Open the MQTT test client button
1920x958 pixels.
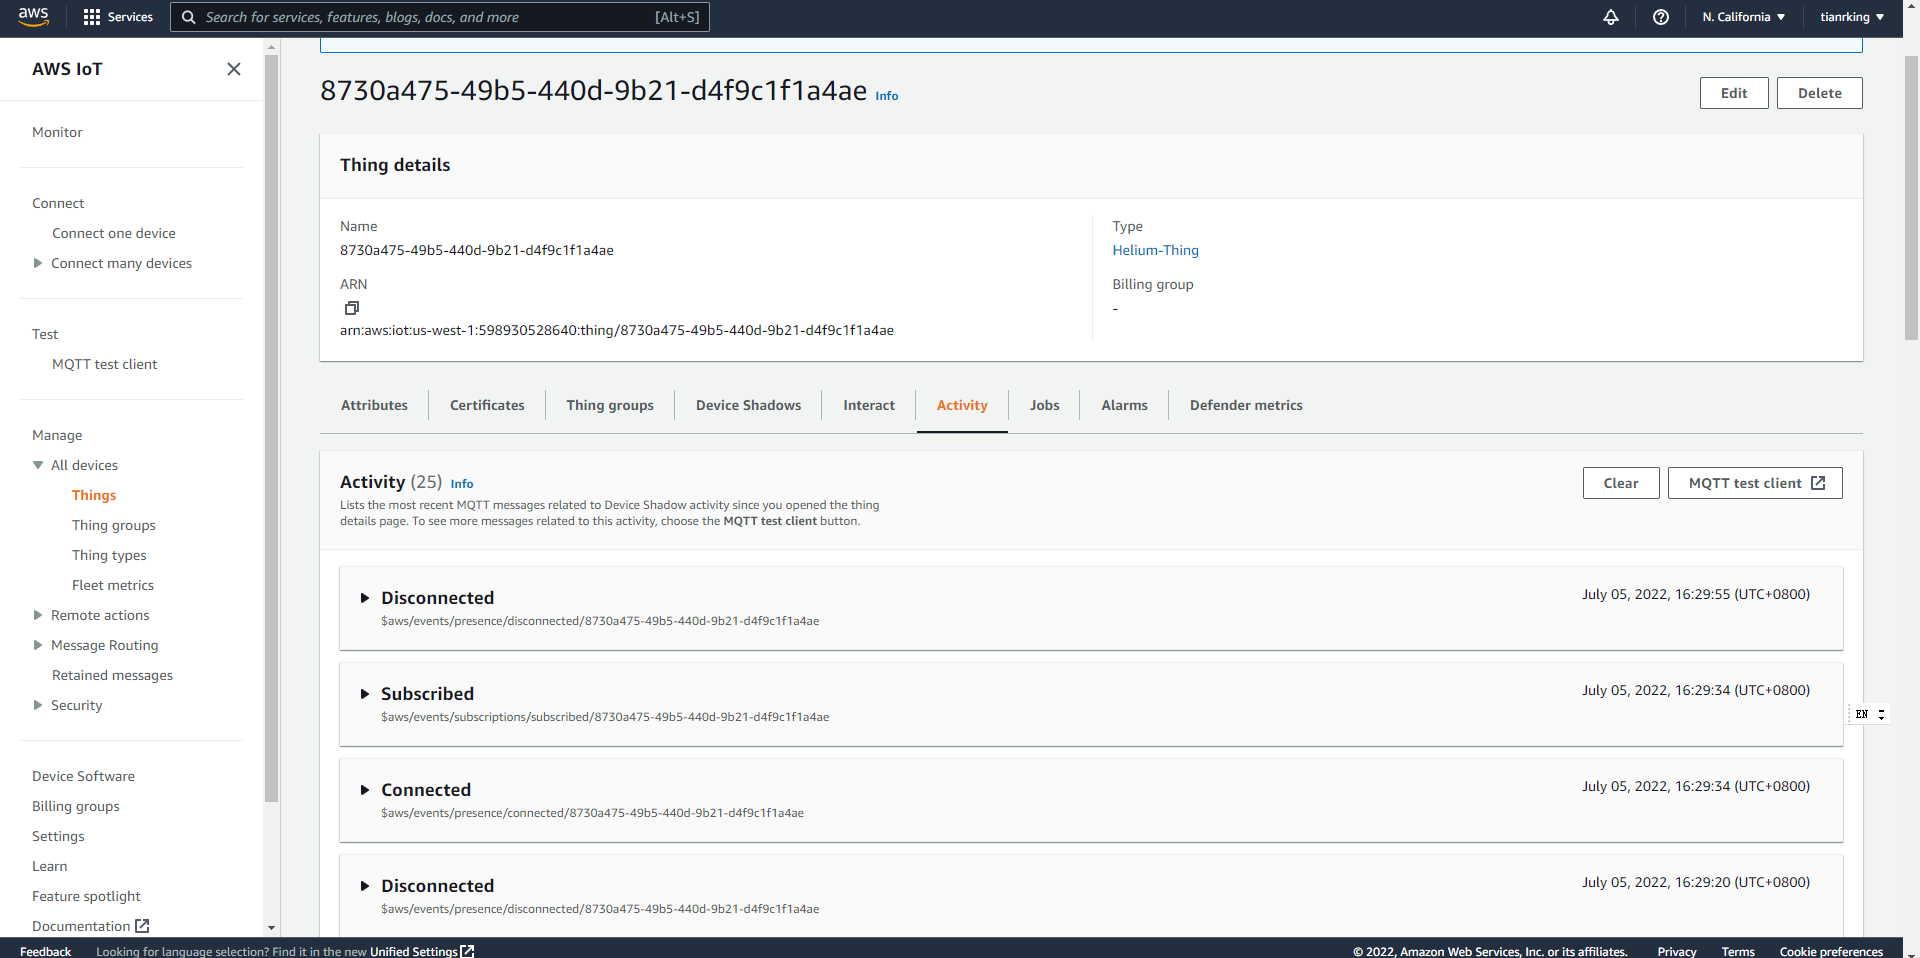pyautogui.click(x=1755, y=483)
